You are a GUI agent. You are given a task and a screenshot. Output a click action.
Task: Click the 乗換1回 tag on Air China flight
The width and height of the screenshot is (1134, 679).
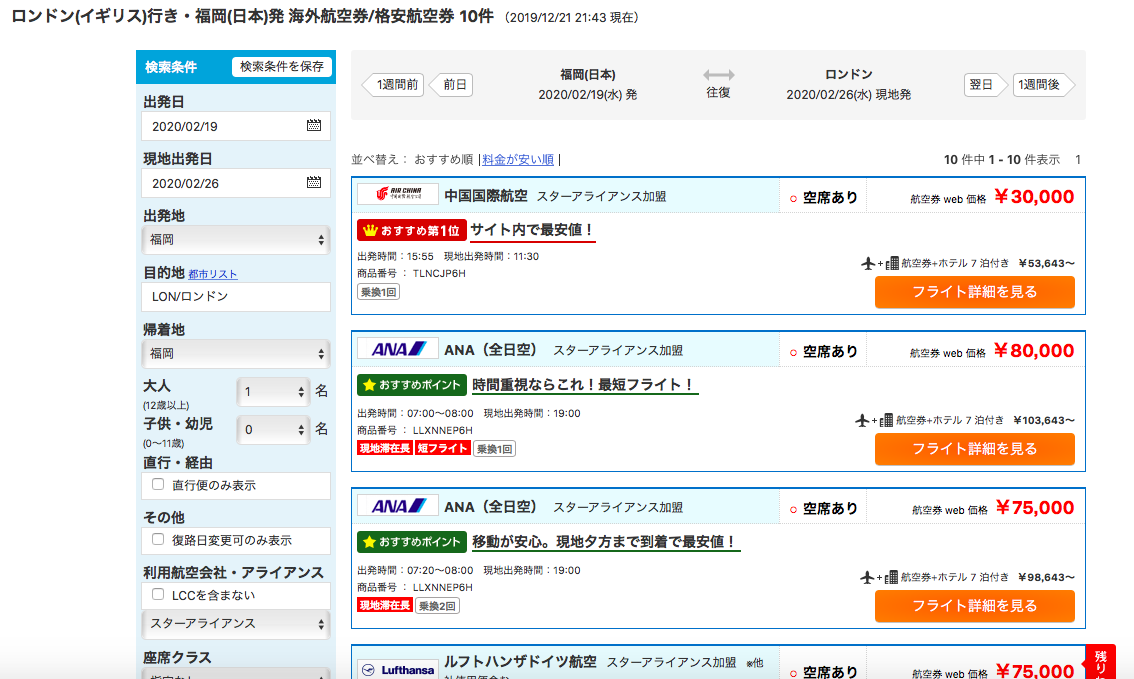pos(378,292)
